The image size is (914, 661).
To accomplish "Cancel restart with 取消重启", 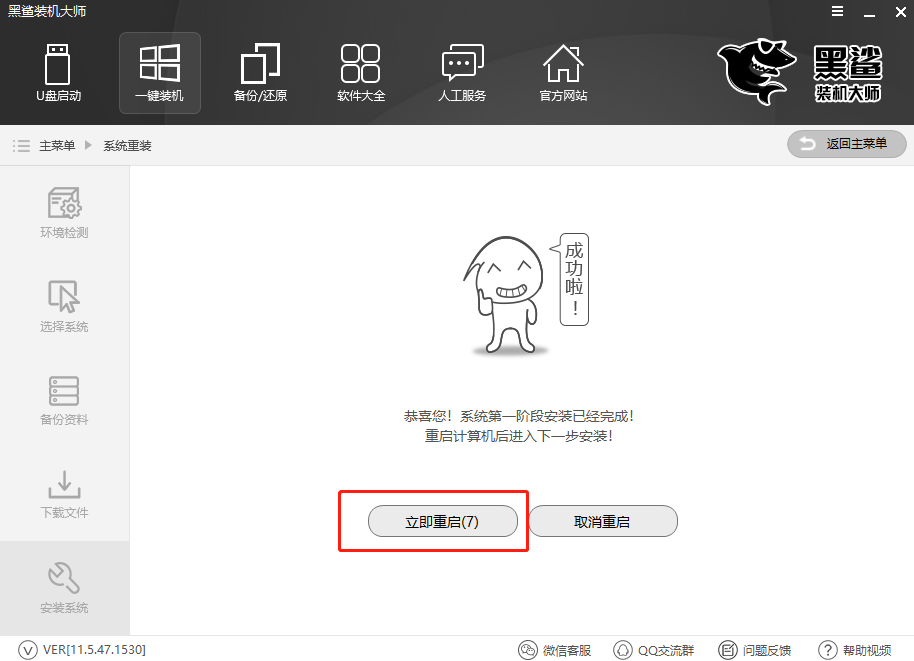I will 603,521.
